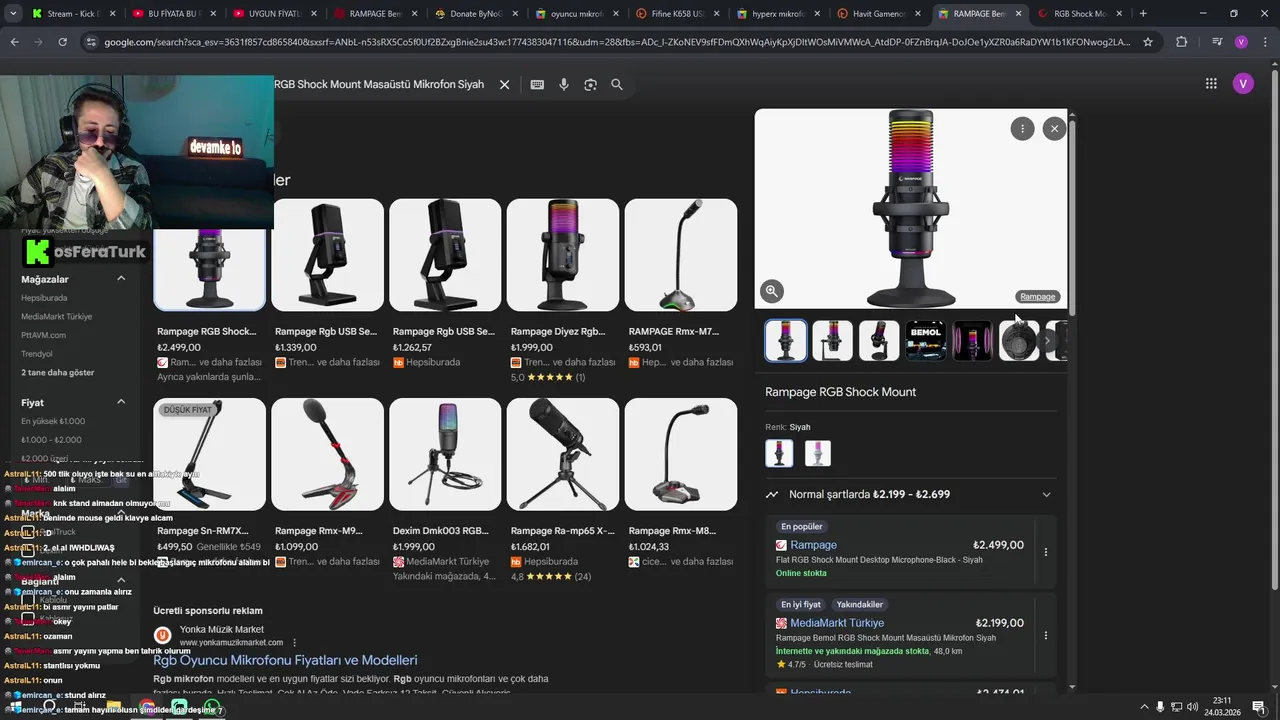Open Google Lens image search
Screen dimensions: 1280x720
590,85
